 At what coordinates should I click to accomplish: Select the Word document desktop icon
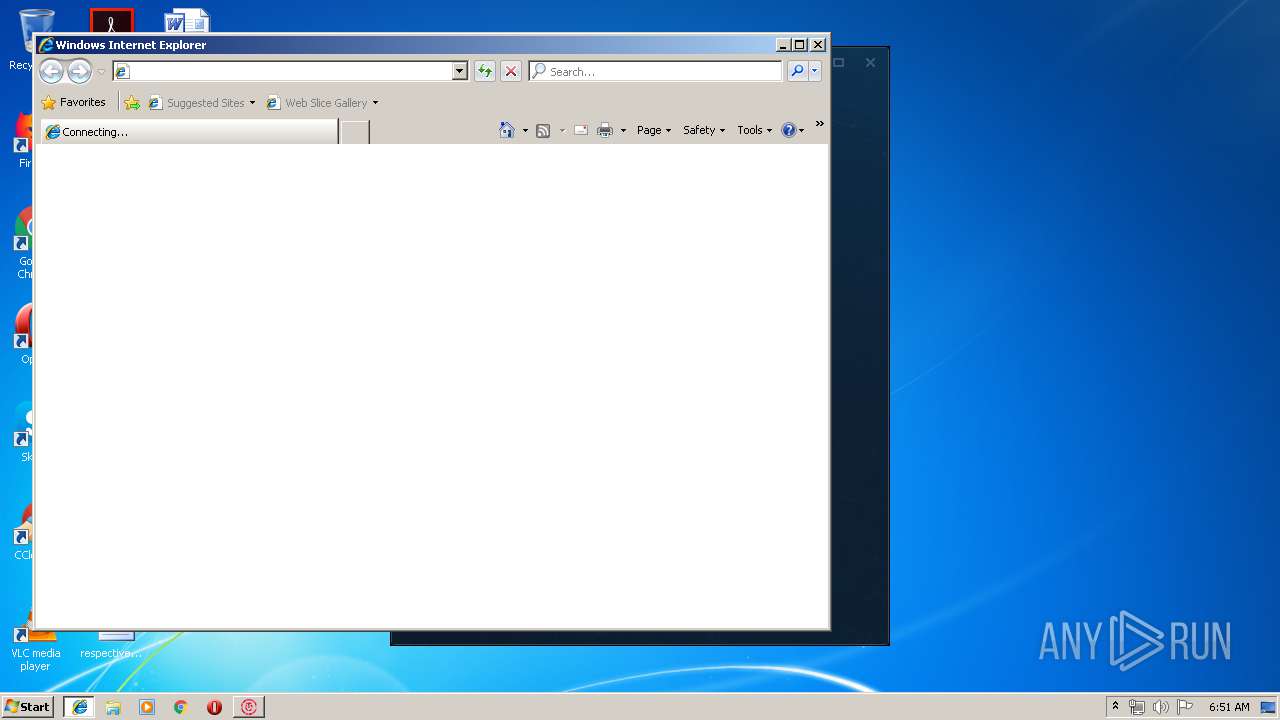pyautogui.click(x=187, y=21)
